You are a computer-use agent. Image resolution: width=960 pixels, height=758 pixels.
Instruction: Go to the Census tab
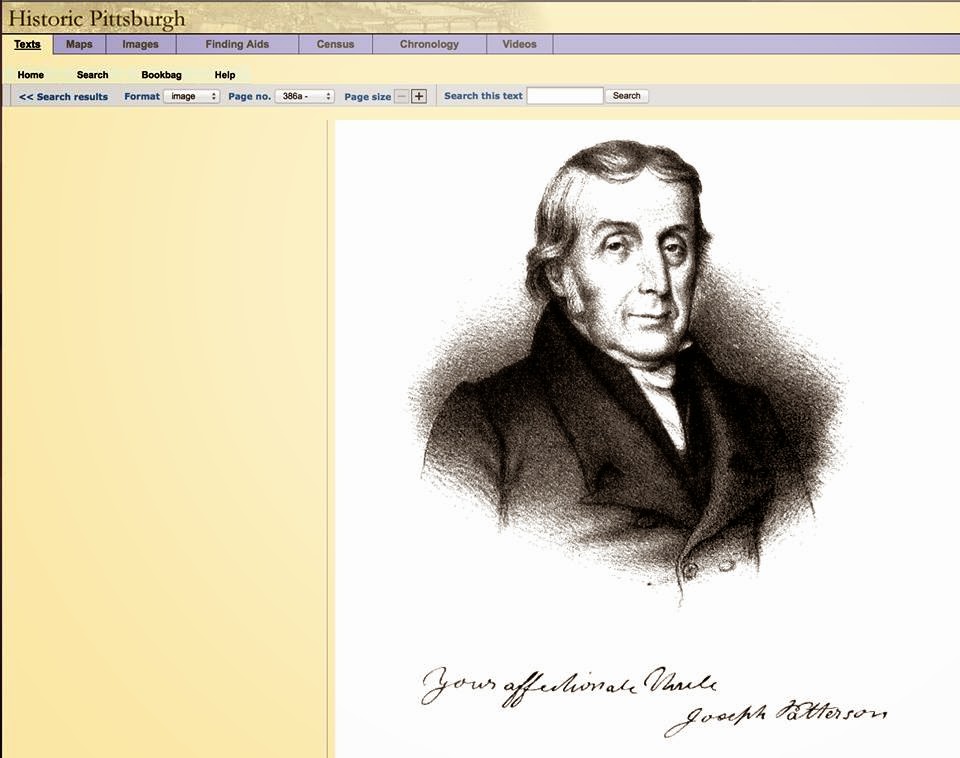(335, 44)
